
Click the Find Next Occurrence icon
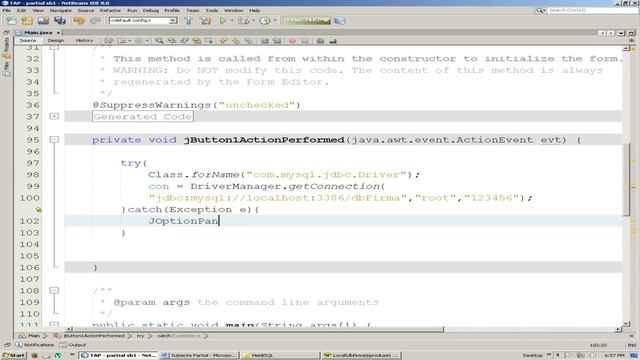pyautogui.click(x=184, y=41)
